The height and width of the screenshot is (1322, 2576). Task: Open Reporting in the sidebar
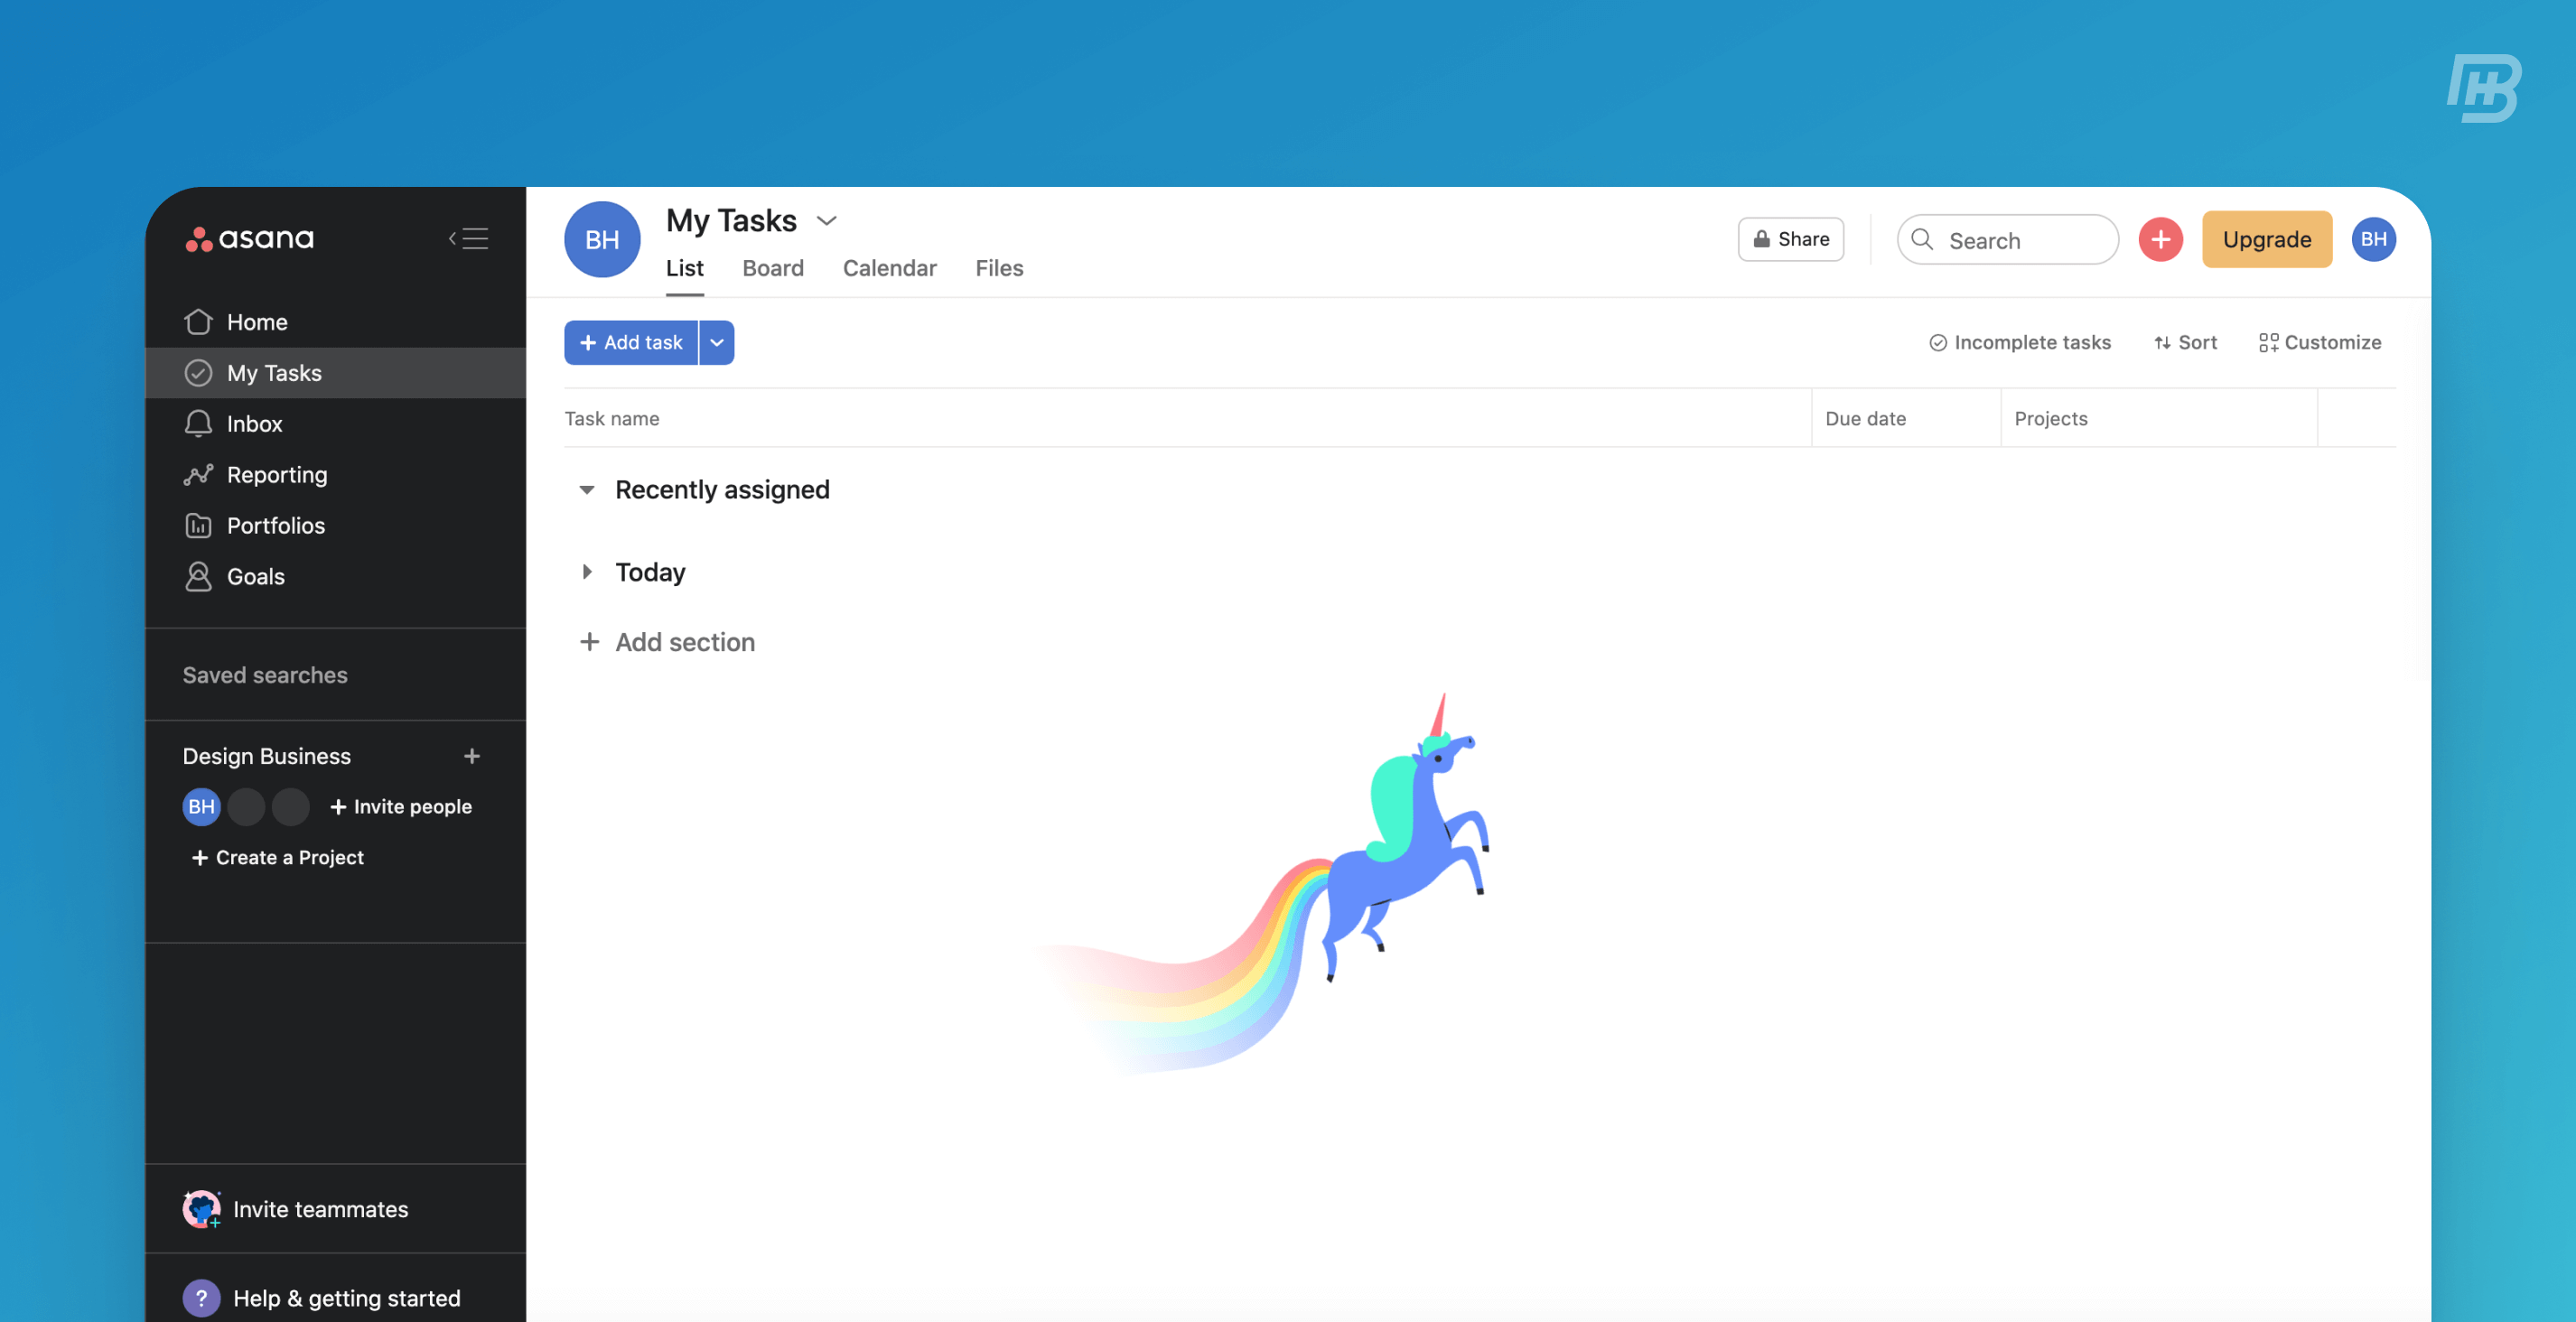click(335, 475)
